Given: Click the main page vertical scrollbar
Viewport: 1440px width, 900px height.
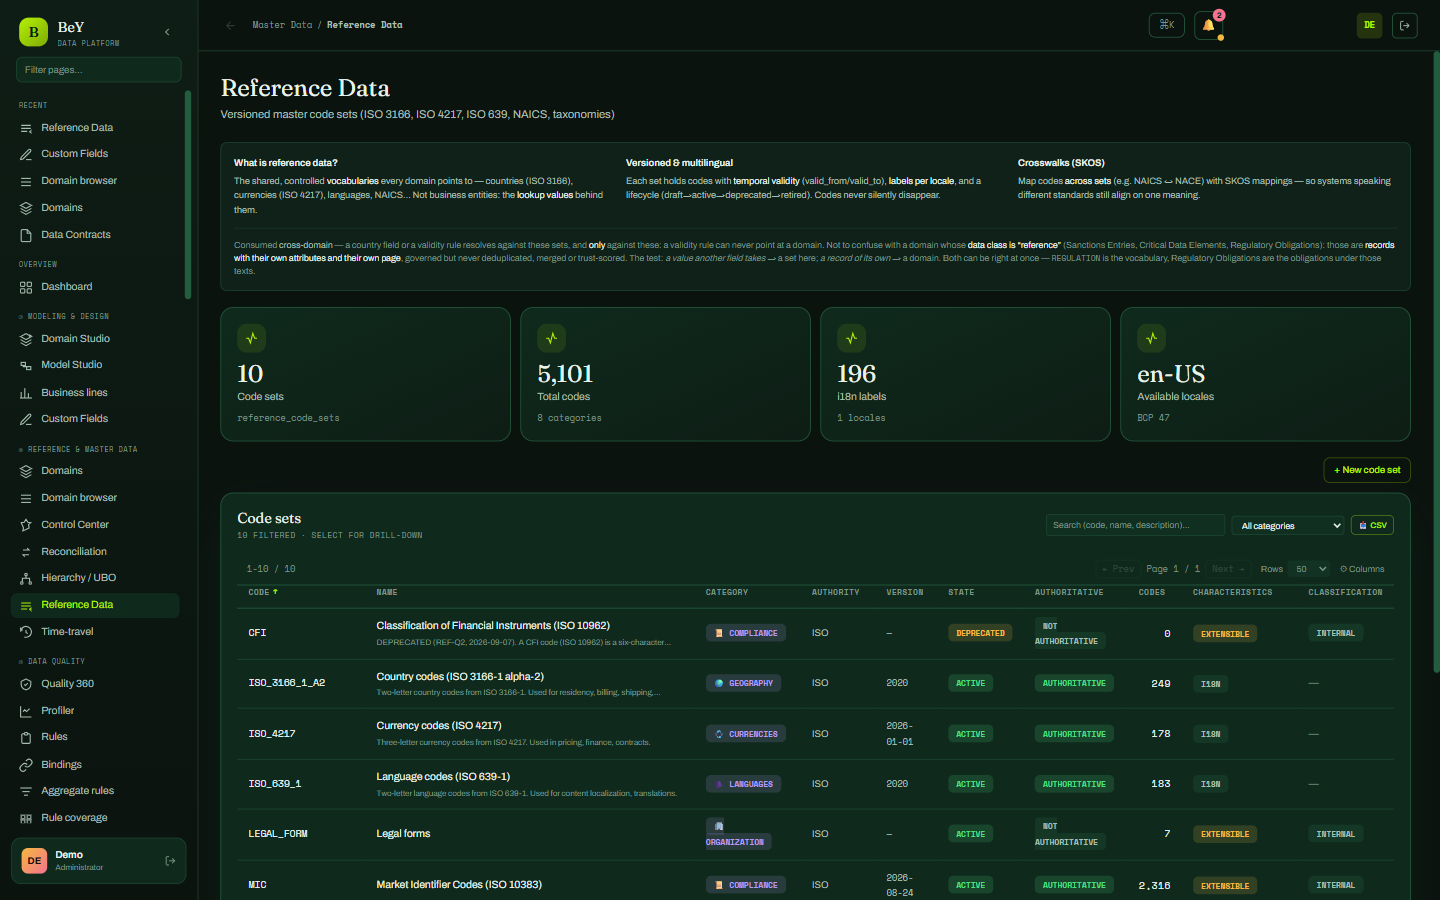Looking at the screenshot, I should (1436, 360).
